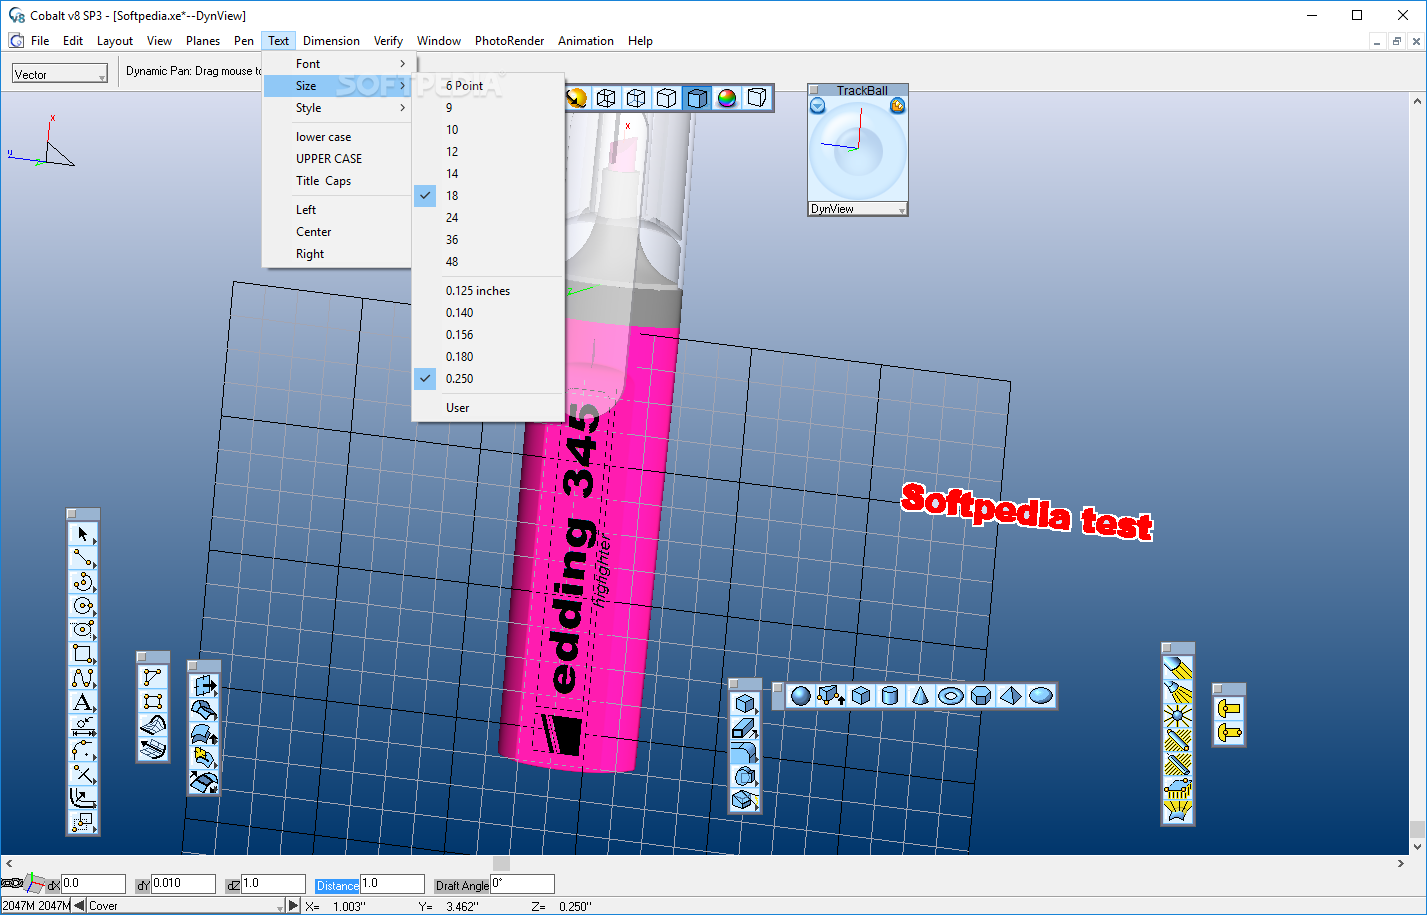Choose 36 point text size
The width and height of the screenshot is (1427, 915).
click(x=489, y=240)
